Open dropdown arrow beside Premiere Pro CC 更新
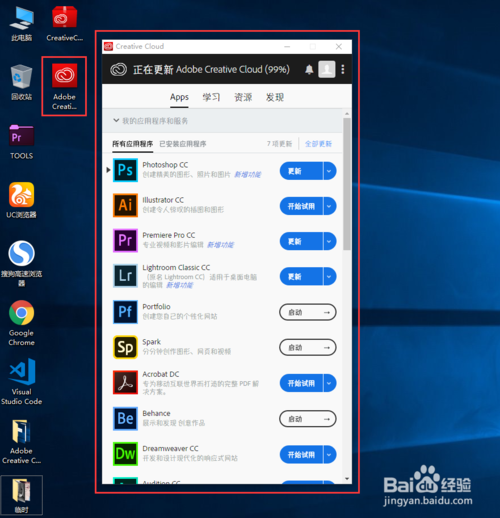500x518 pixels. (x=329, y=241)
